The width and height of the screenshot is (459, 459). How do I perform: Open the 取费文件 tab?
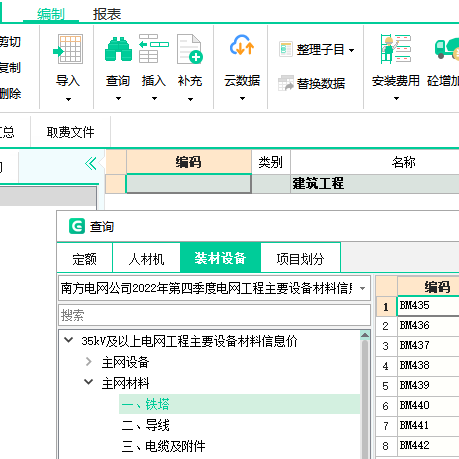pos(70,132)
